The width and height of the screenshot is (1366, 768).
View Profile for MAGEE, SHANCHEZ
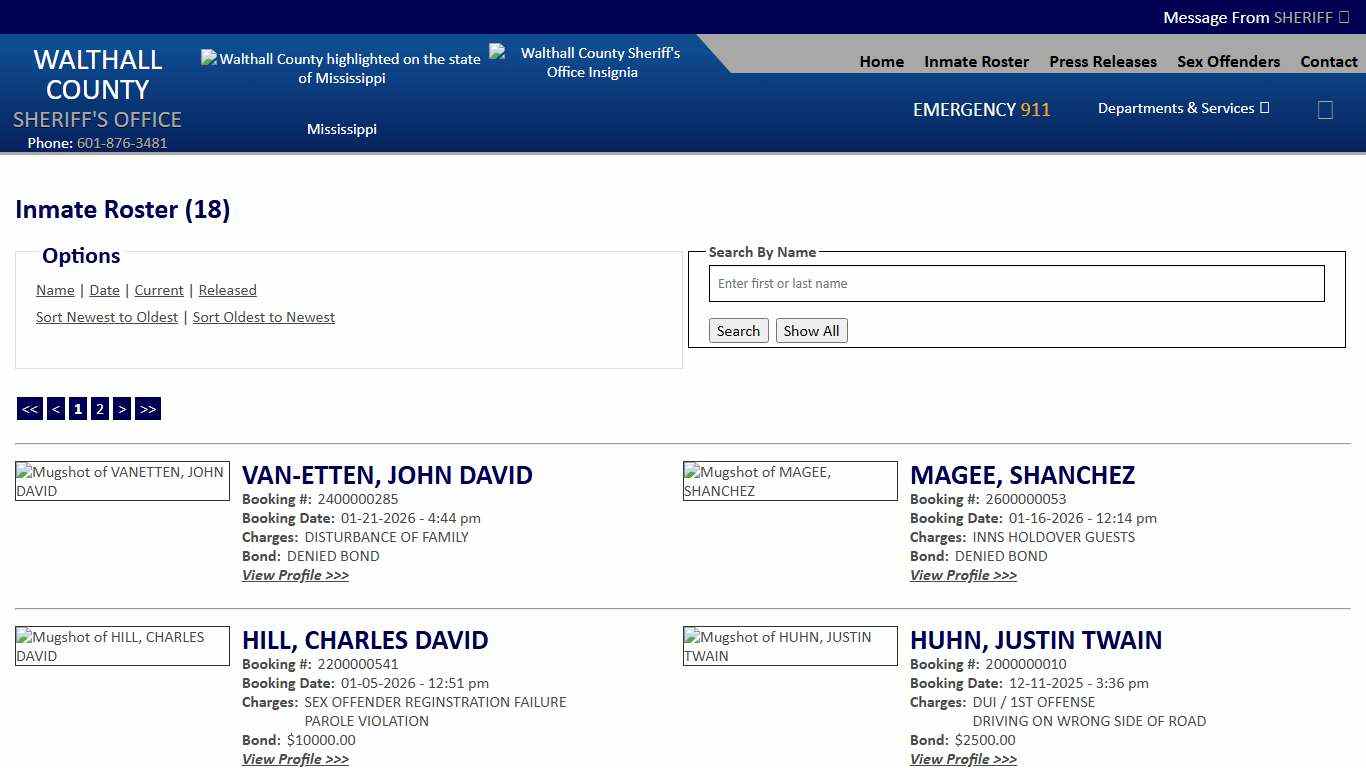pos(963,575)
